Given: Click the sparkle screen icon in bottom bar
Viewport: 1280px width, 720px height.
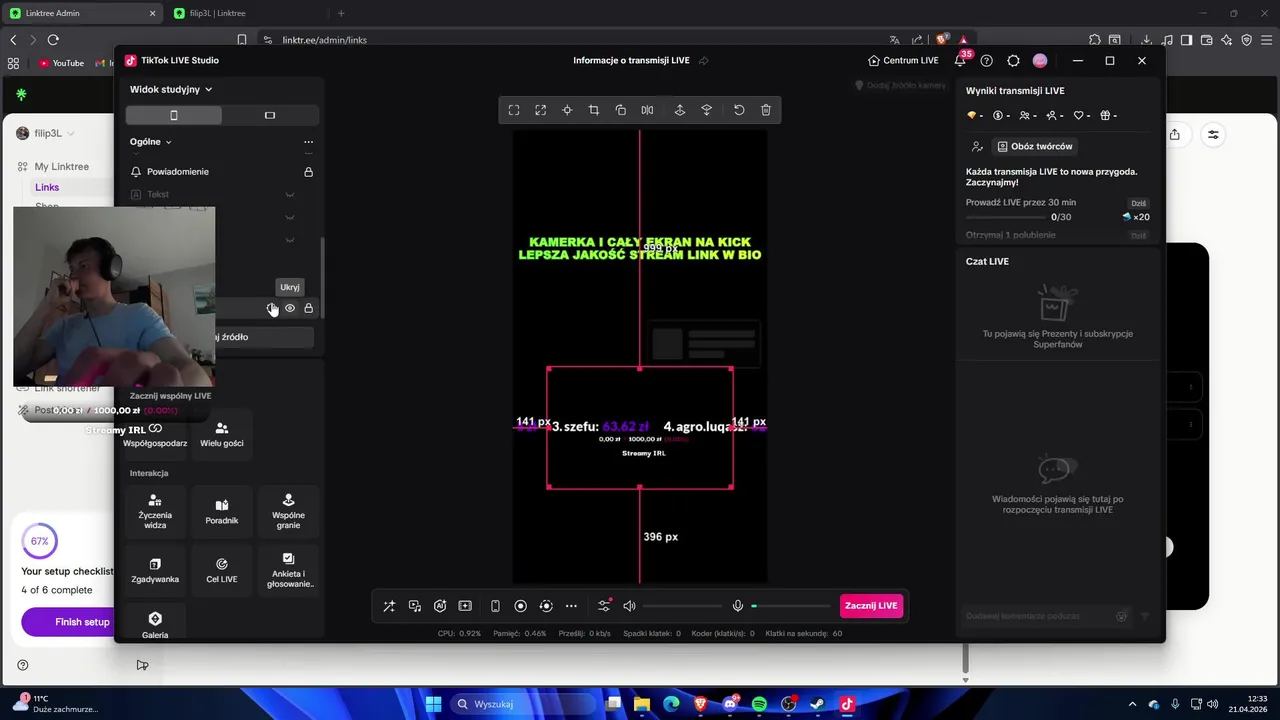Looking at the screenshot, I should 465,606.
